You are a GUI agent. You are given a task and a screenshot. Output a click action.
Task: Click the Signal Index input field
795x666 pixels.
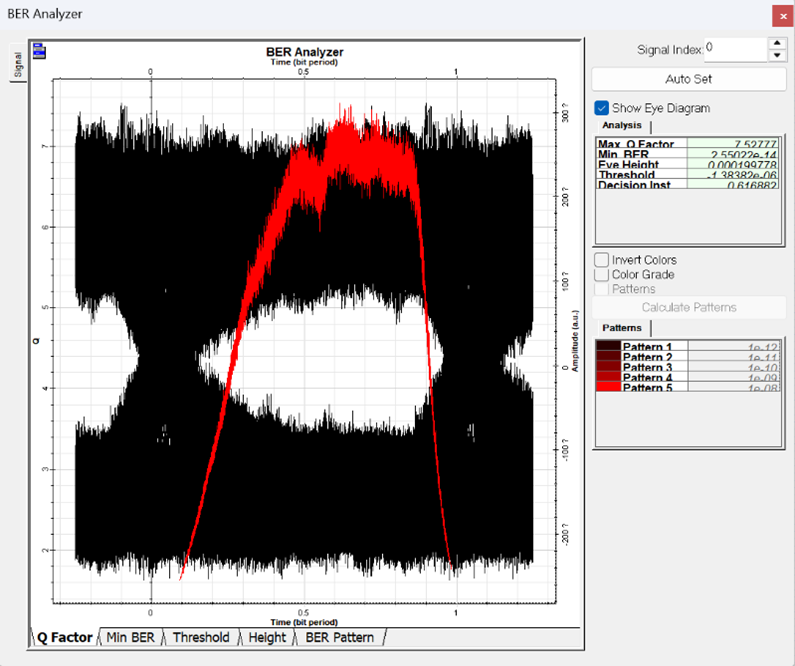[x=734, y=48]
